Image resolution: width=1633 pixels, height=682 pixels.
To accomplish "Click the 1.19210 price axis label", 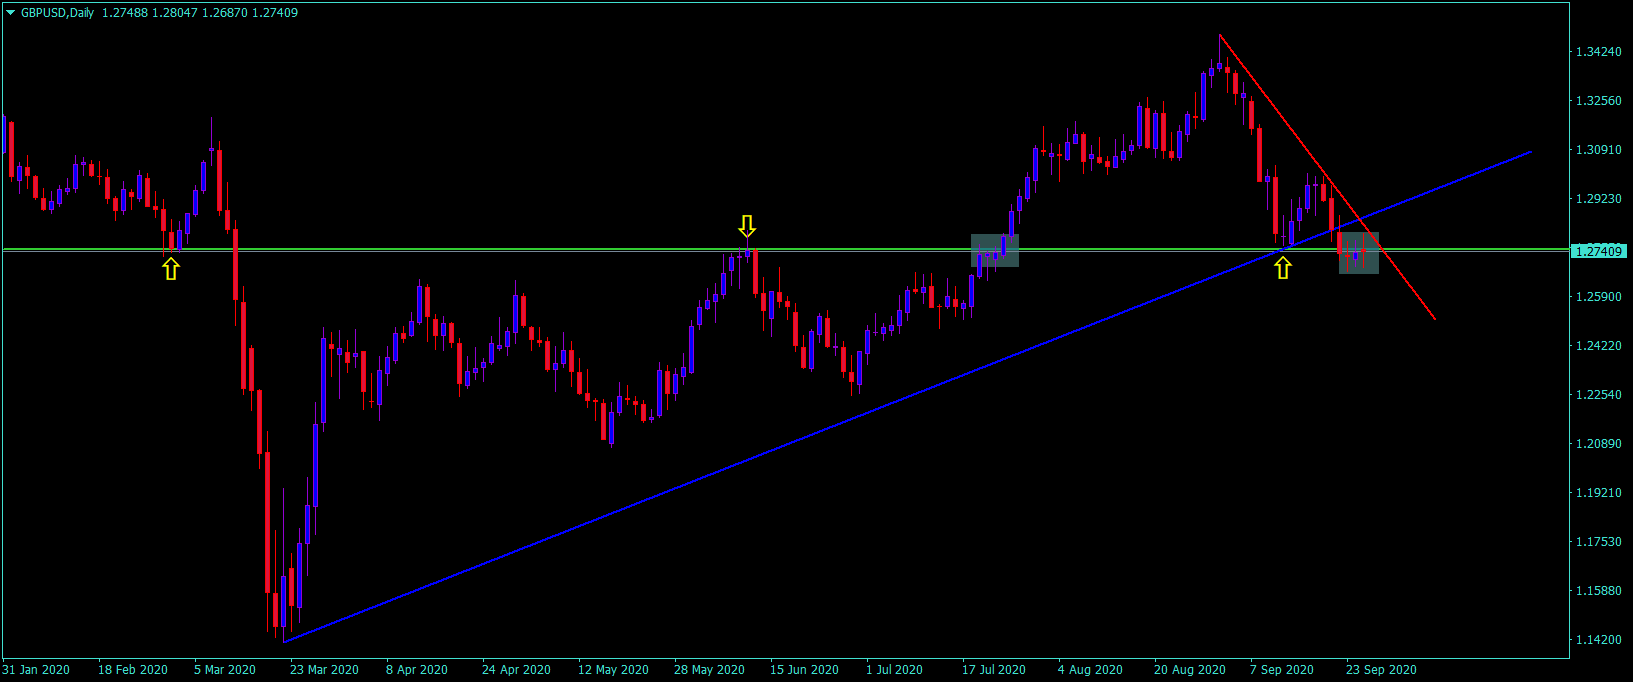I will pyautogui.click(x=1598, y=493).
